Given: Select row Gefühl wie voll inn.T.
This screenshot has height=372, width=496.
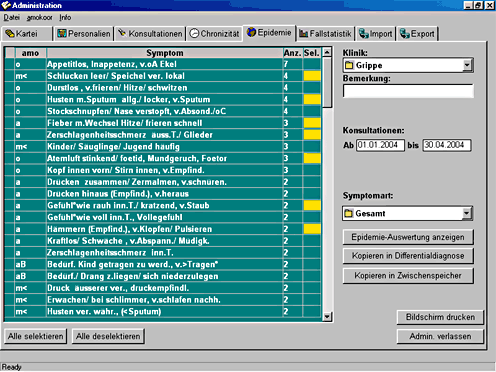Looking at the screenshot, I should point(163,217).
